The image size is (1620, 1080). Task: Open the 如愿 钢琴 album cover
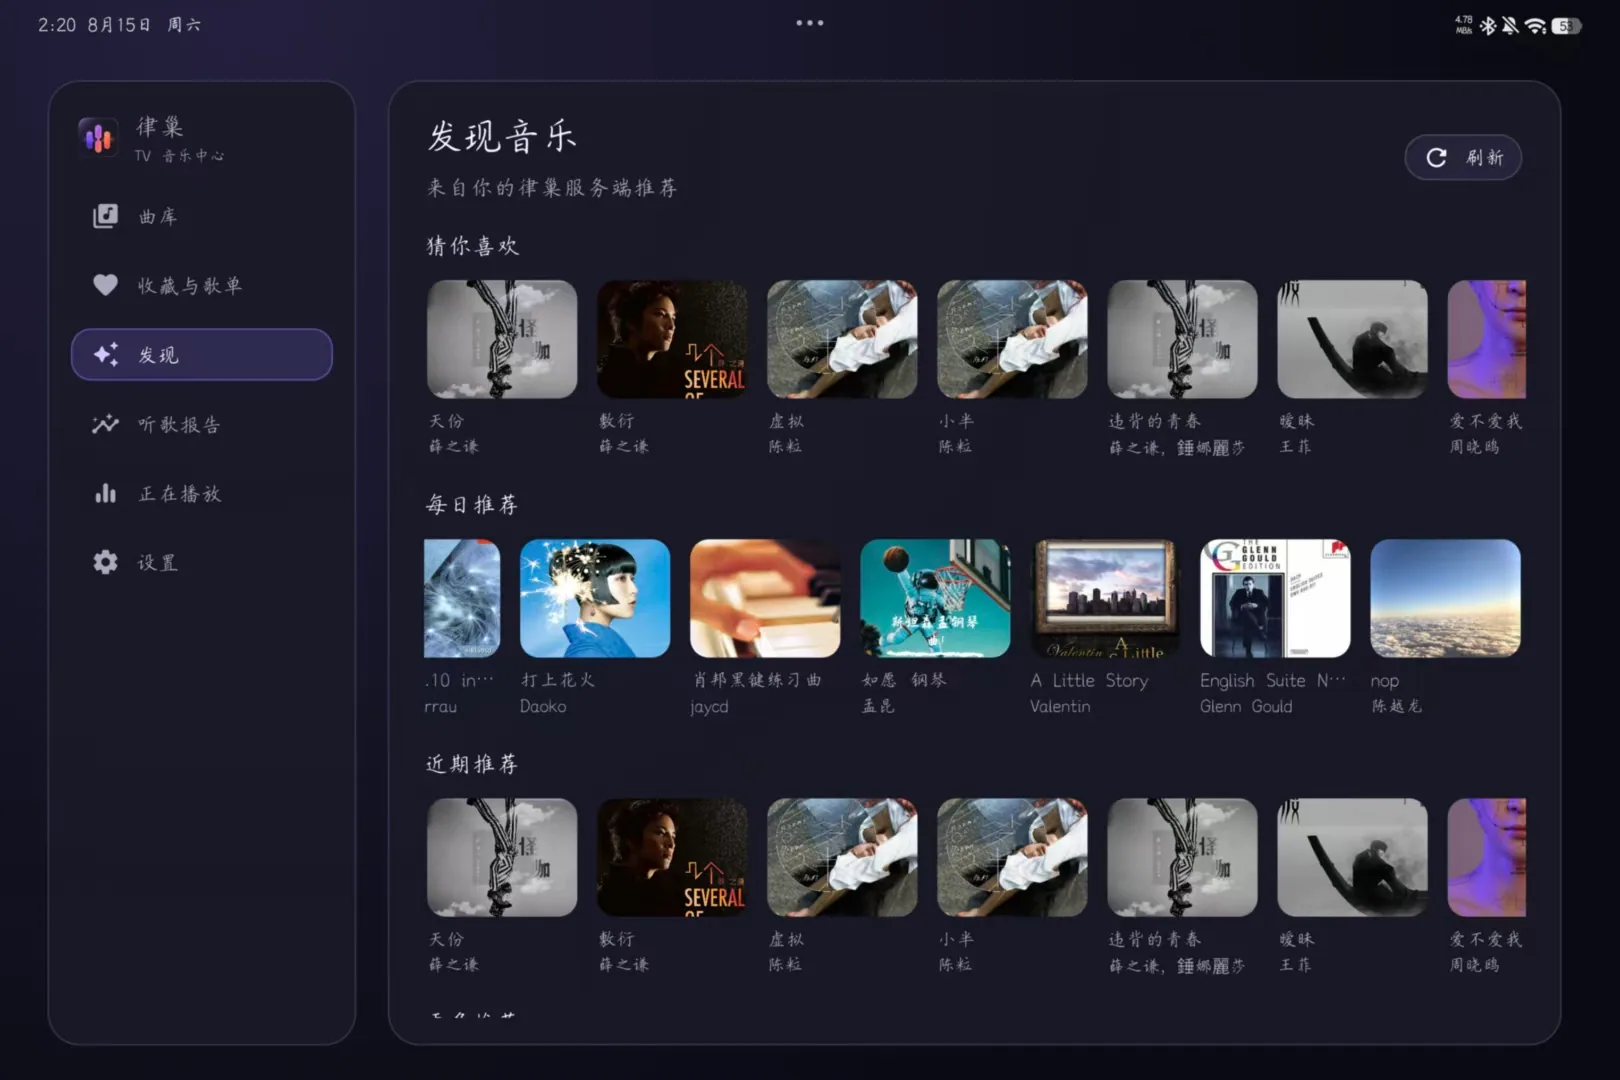coord(935,598)
